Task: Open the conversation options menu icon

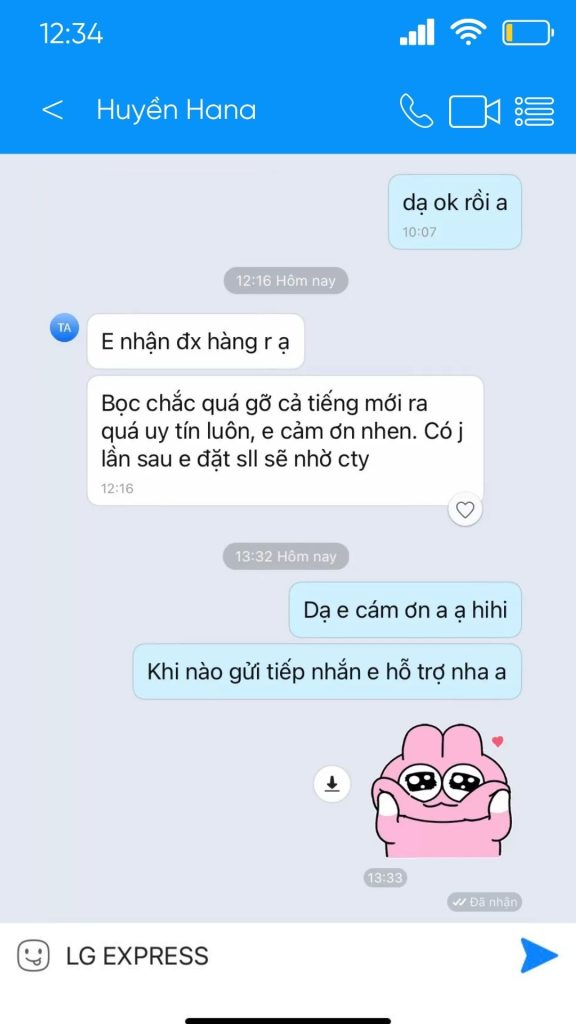Action: point(534,111)
